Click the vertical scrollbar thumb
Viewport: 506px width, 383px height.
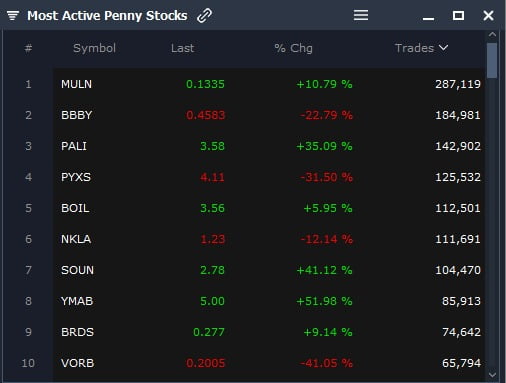(x=492, y=60)
